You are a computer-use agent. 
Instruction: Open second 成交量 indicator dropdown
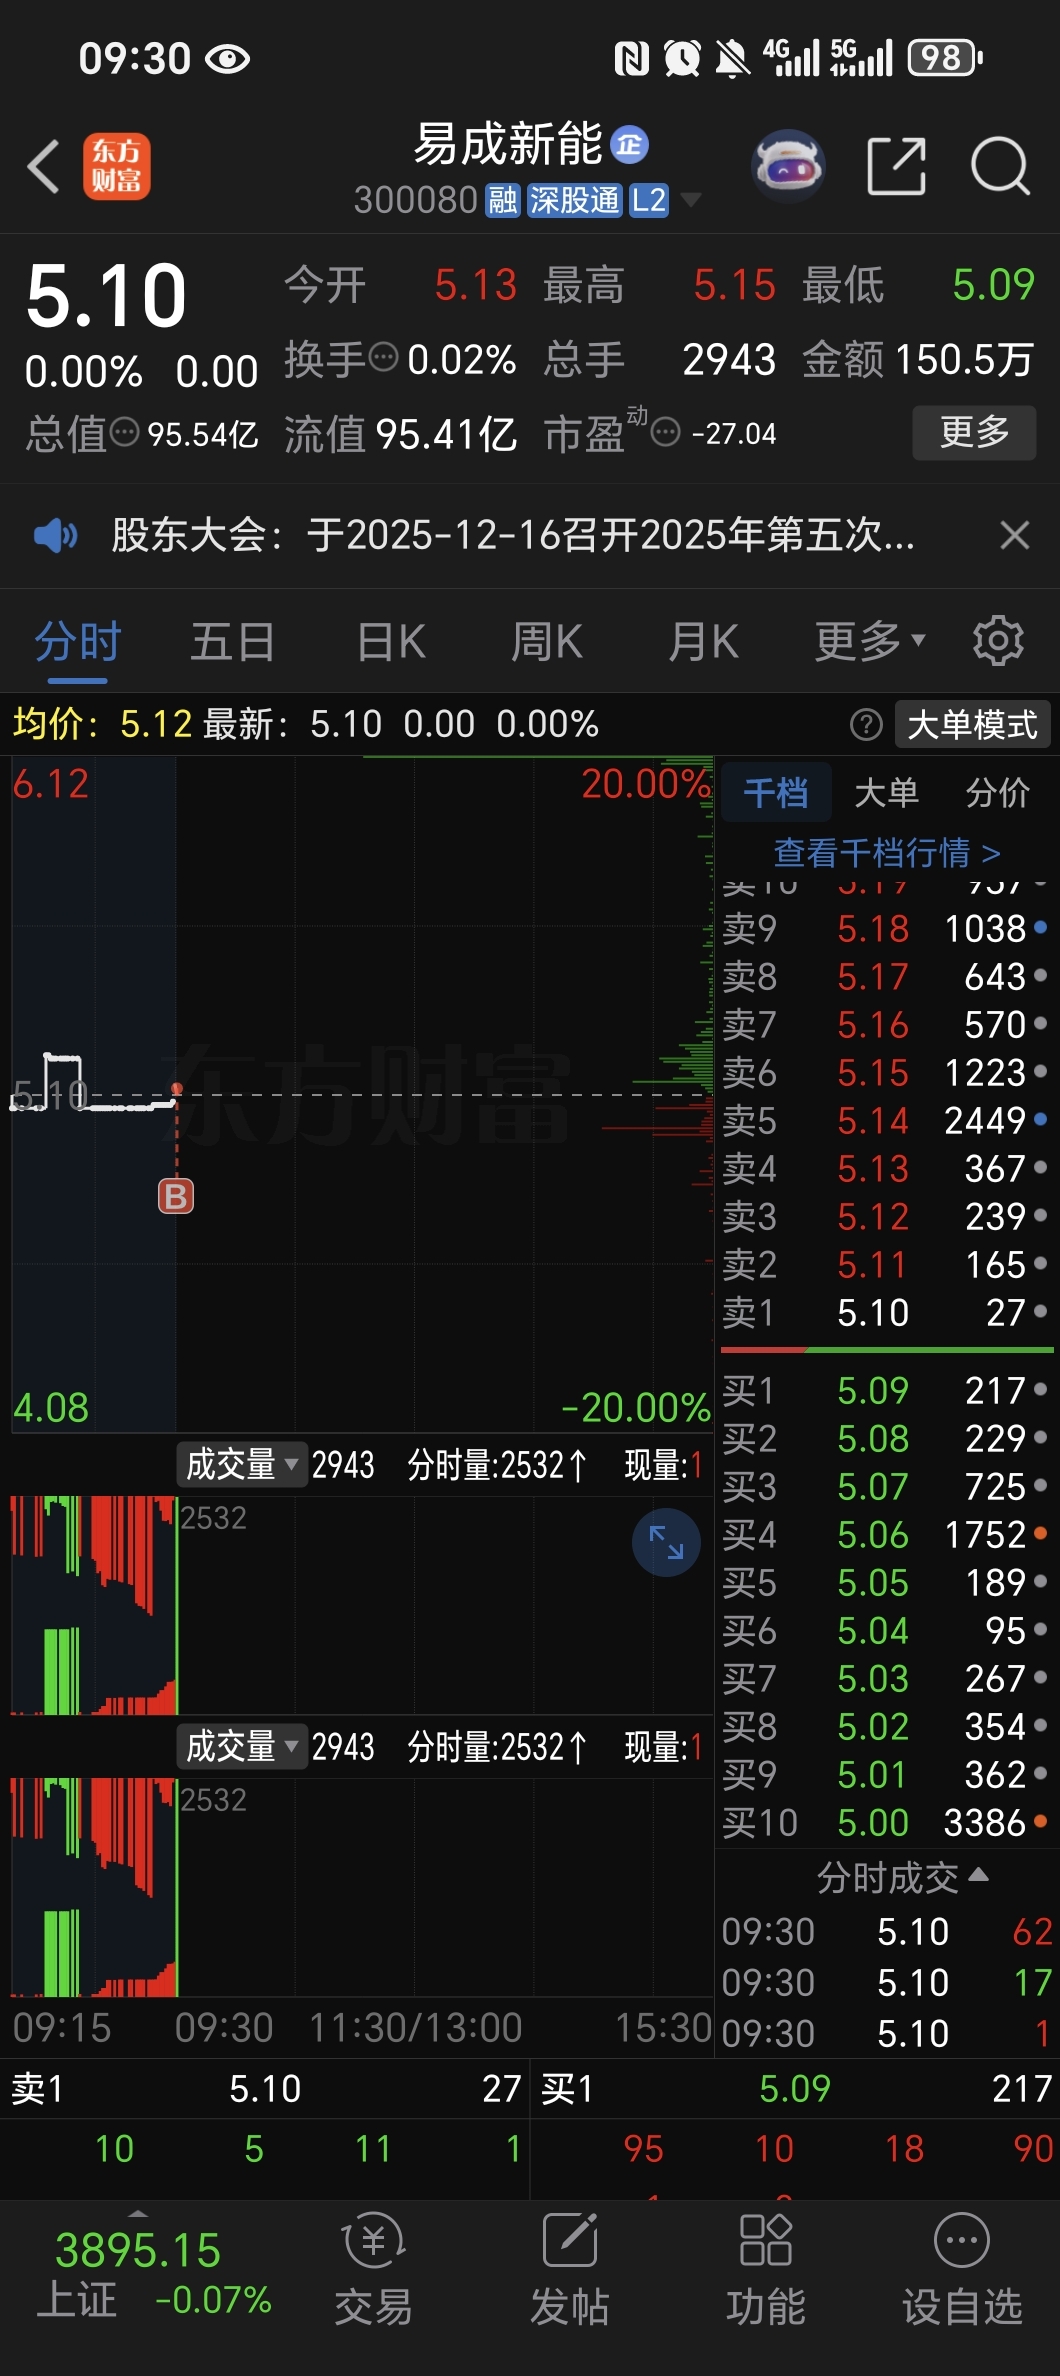coord(242,1747)
